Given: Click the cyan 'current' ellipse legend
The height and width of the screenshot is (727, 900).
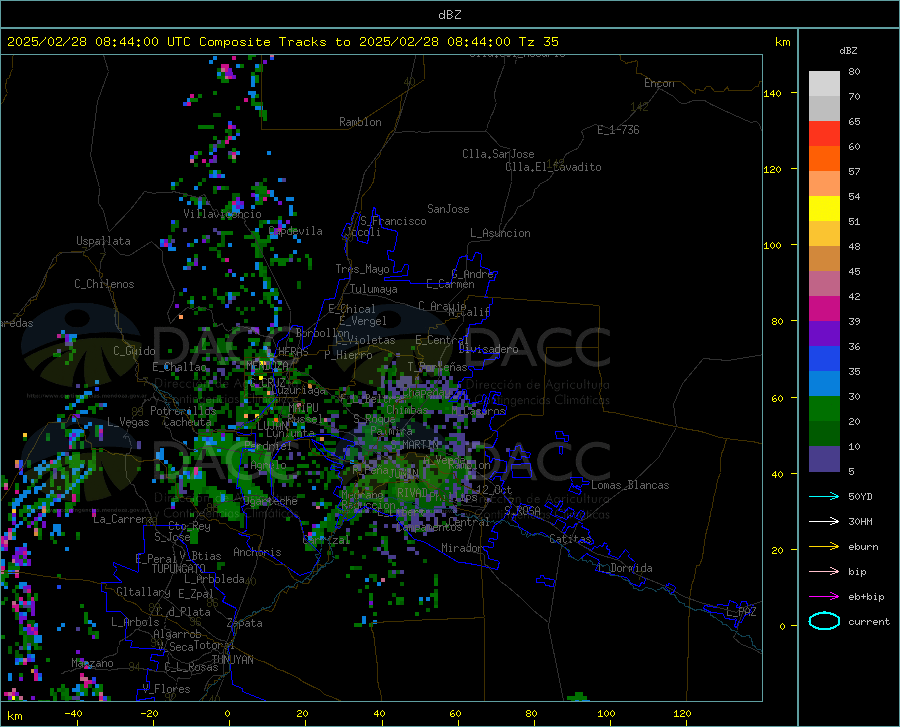Looking at the screenshot, I should pyautogui.click(x=824, y=621).
